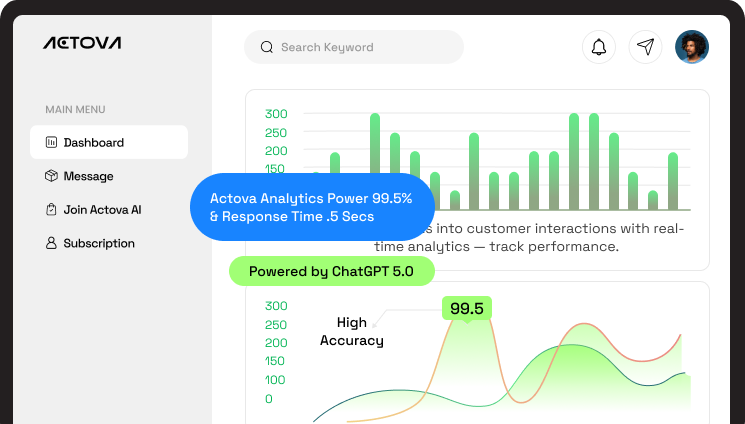Open the paper plane send icon
The image size is (745, 424).
point(646,47)
